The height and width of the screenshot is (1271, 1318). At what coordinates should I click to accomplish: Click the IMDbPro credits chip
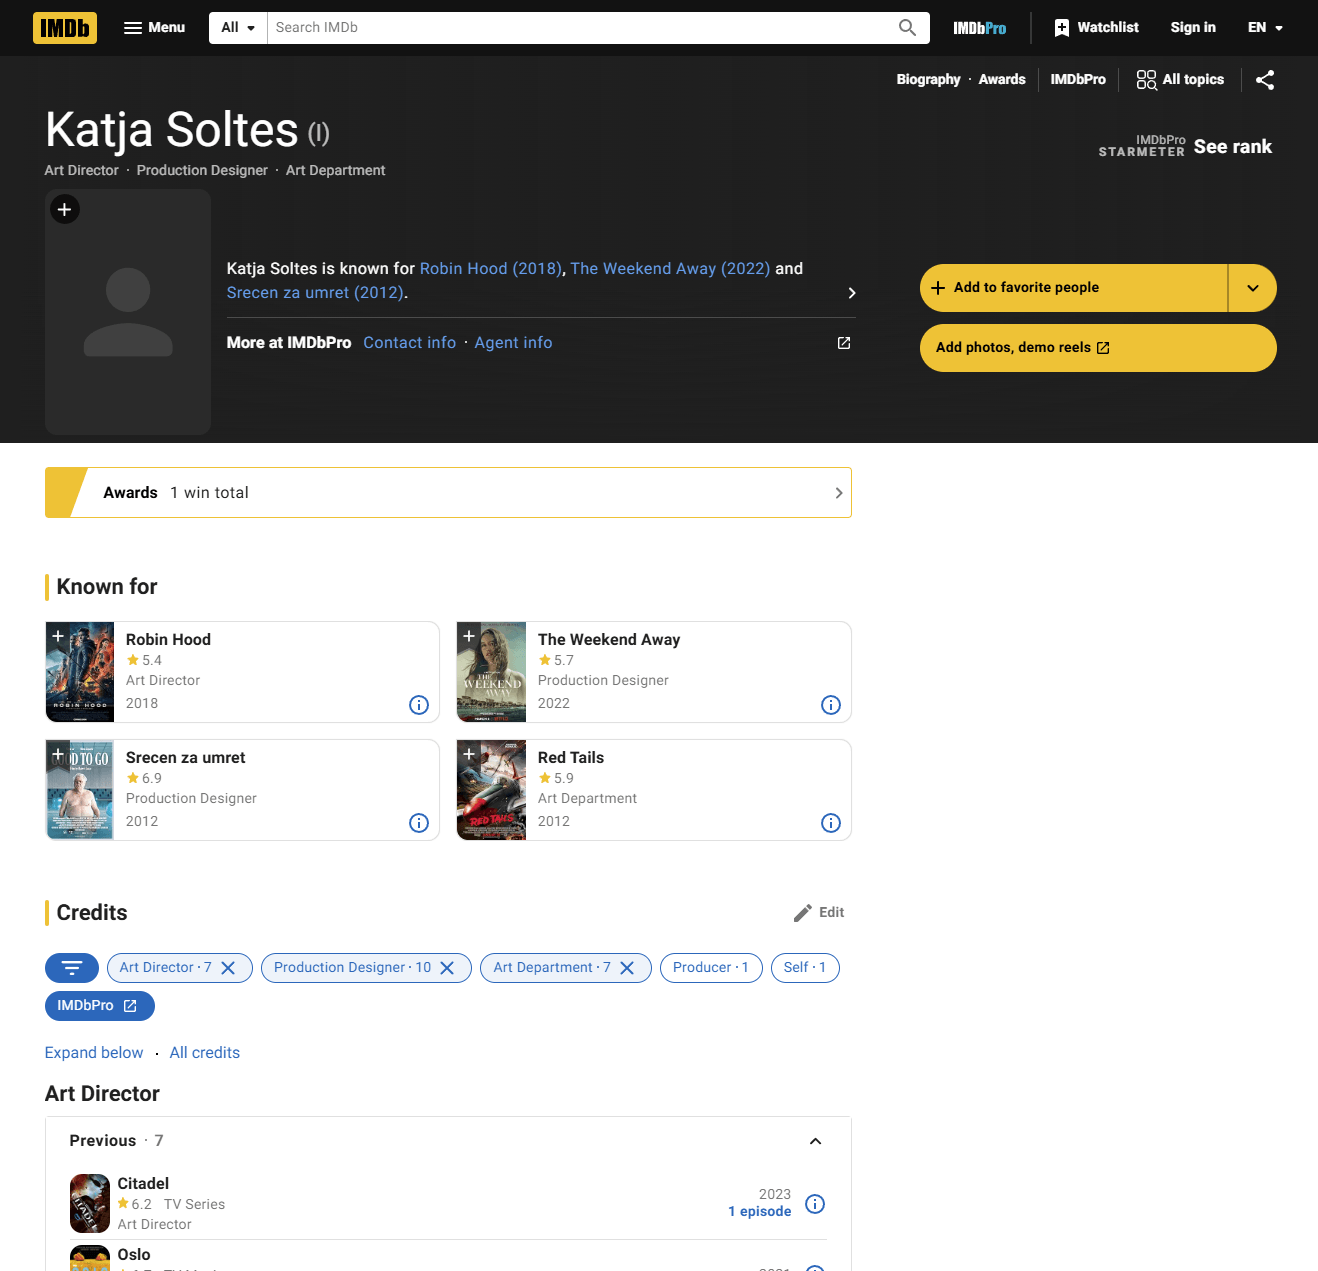click(100, 1006)
